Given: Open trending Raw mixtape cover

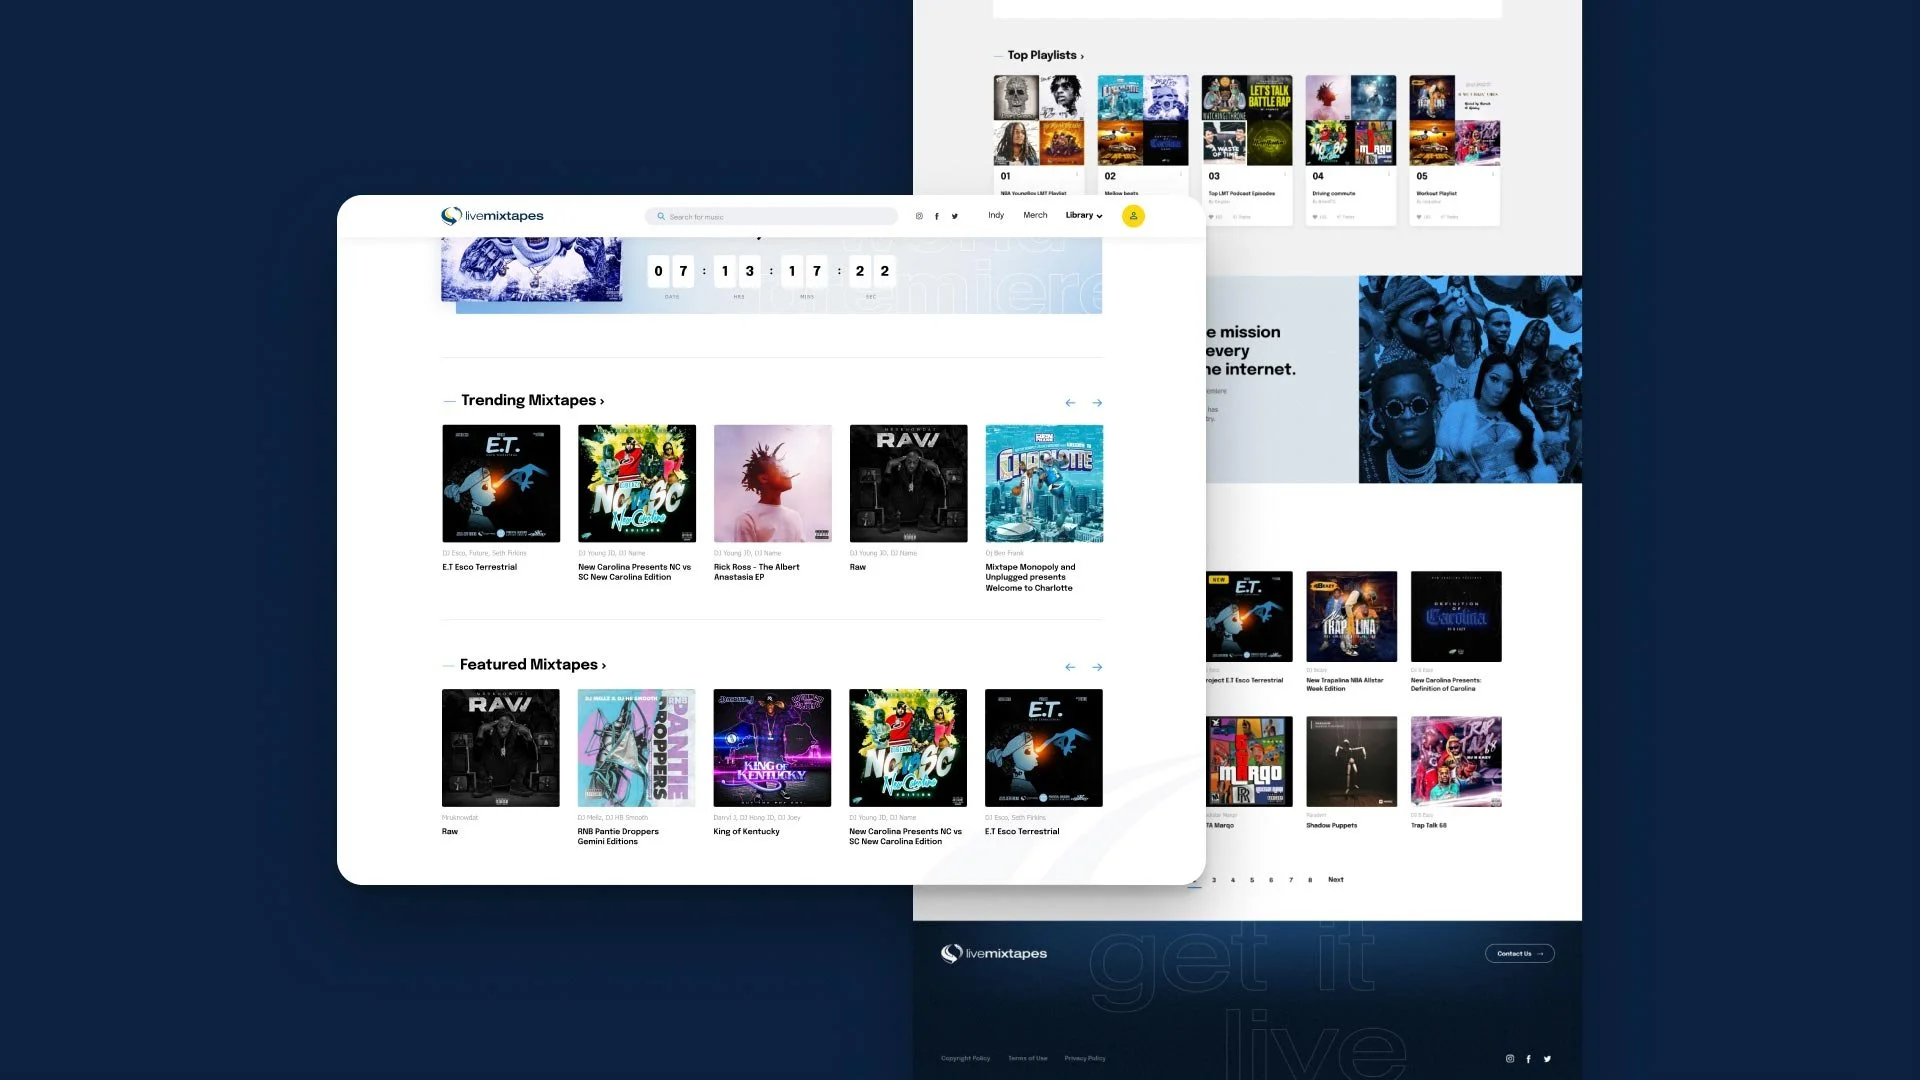Looking at the screenshot, I should pos(909,483).
